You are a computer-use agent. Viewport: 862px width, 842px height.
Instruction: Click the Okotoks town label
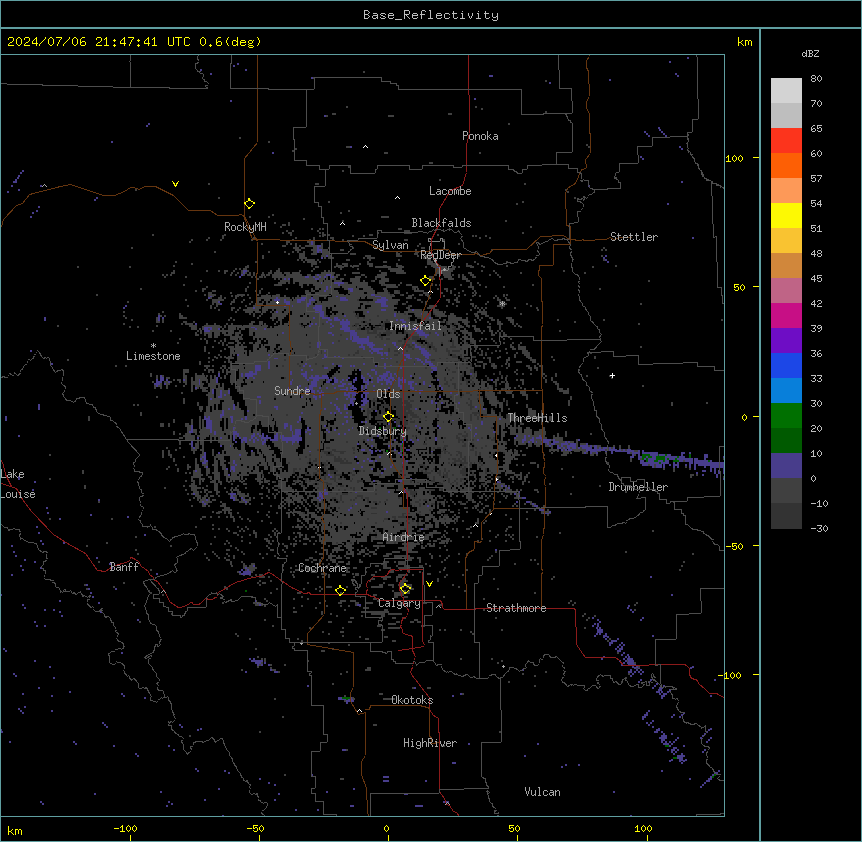(412, 700)
